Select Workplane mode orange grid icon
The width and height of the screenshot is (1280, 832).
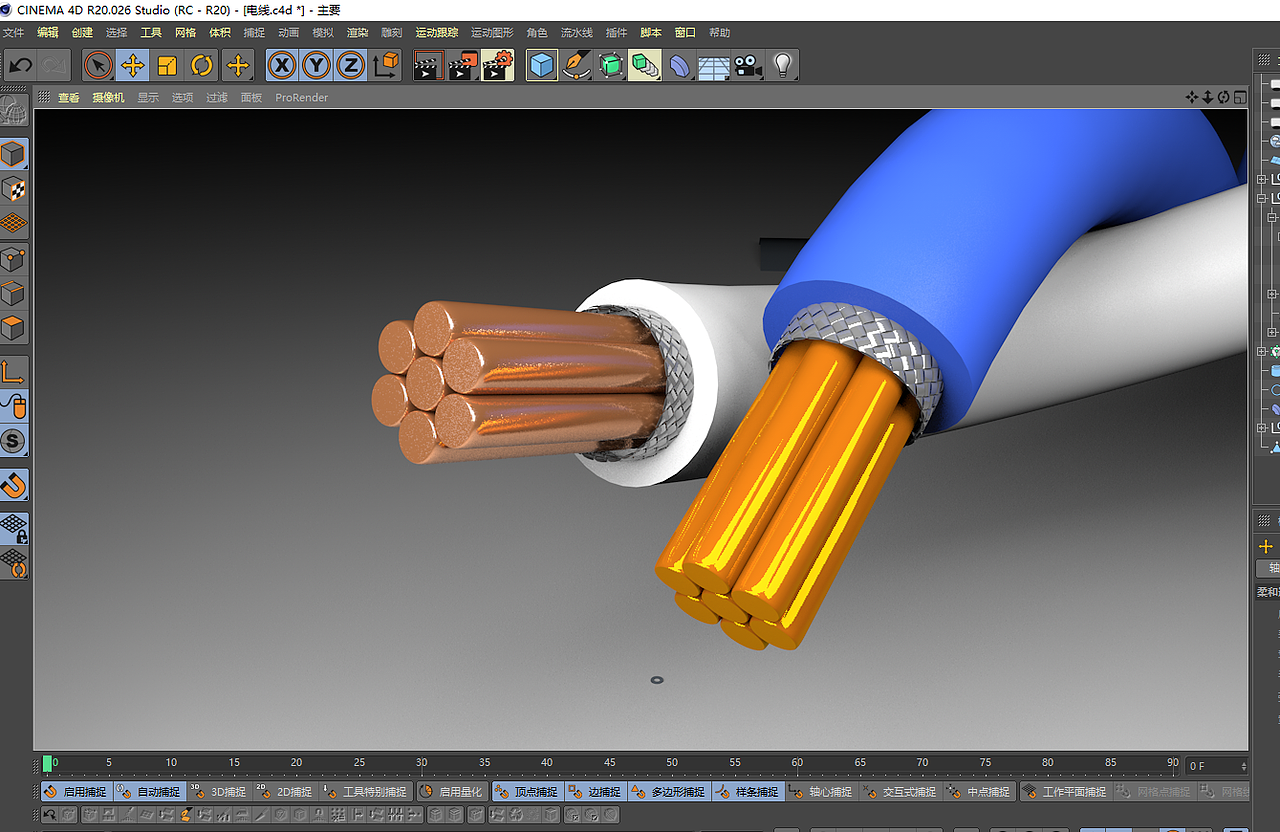click(13, 223)
